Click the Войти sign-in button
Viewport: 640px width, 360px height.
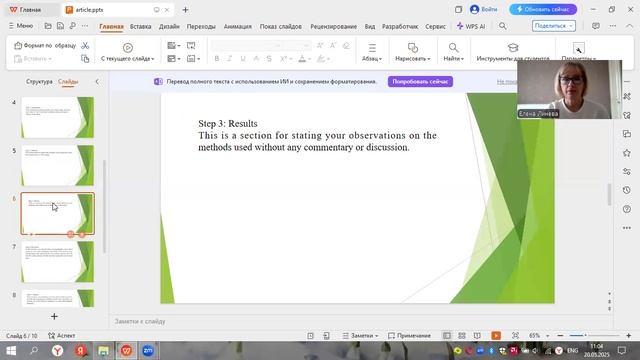click(x=484, y=9)
